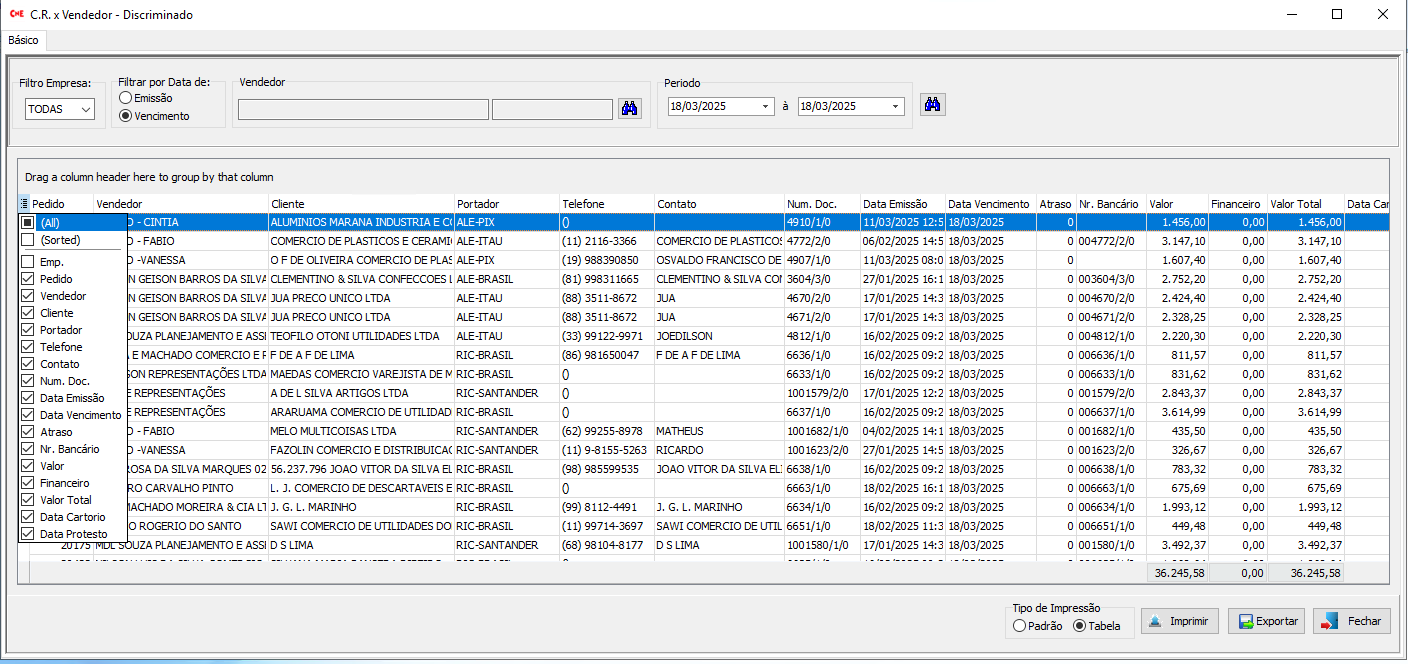Sort by the Portador column header
The image size is (1408, 664).
click(505, 204)
